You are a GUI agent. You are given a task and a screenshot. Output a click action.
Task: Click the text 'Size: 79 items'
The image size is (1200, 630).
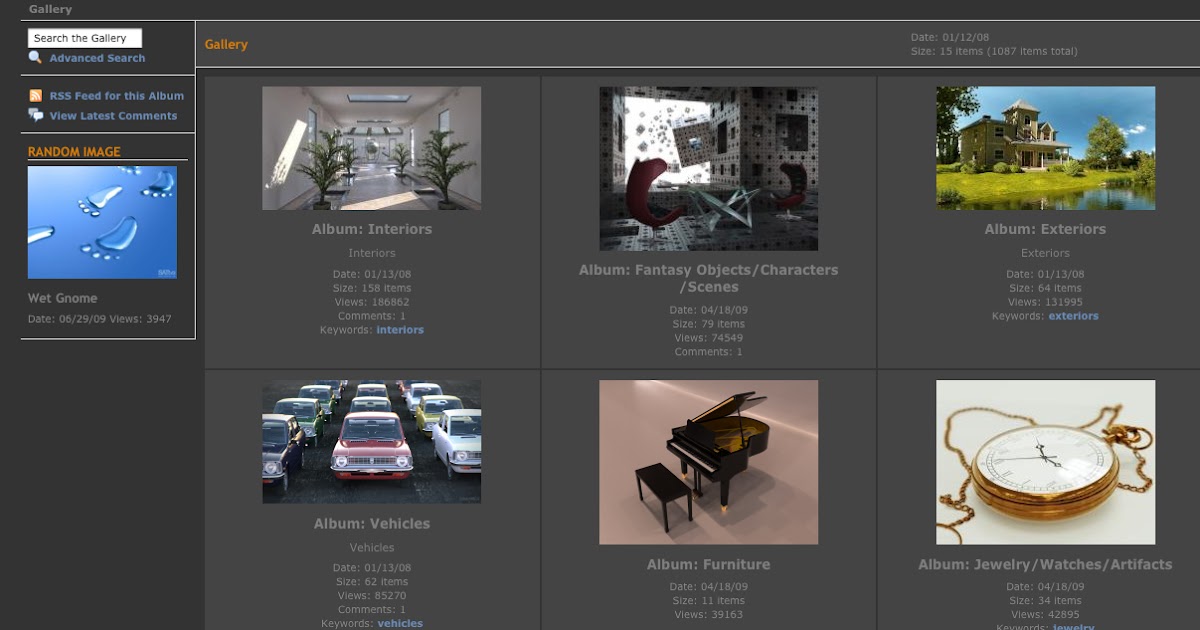709,324
